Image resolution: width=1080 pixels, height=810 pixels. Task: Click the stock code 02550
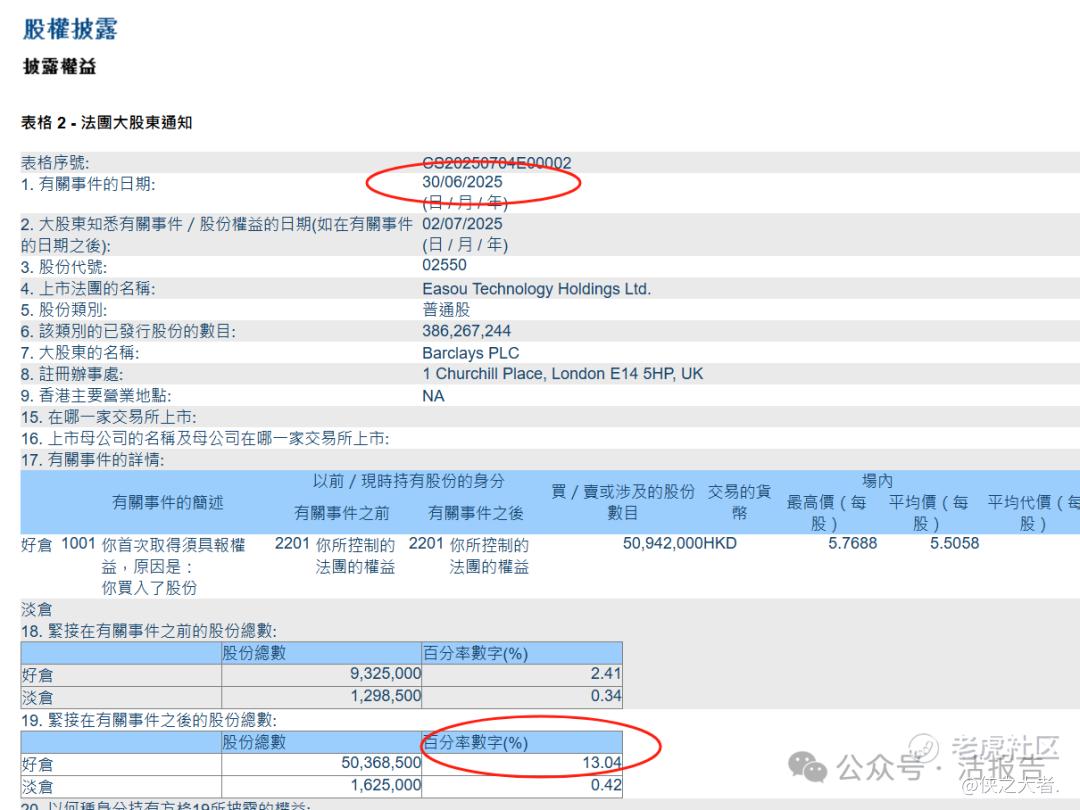[x=444, y=265]
